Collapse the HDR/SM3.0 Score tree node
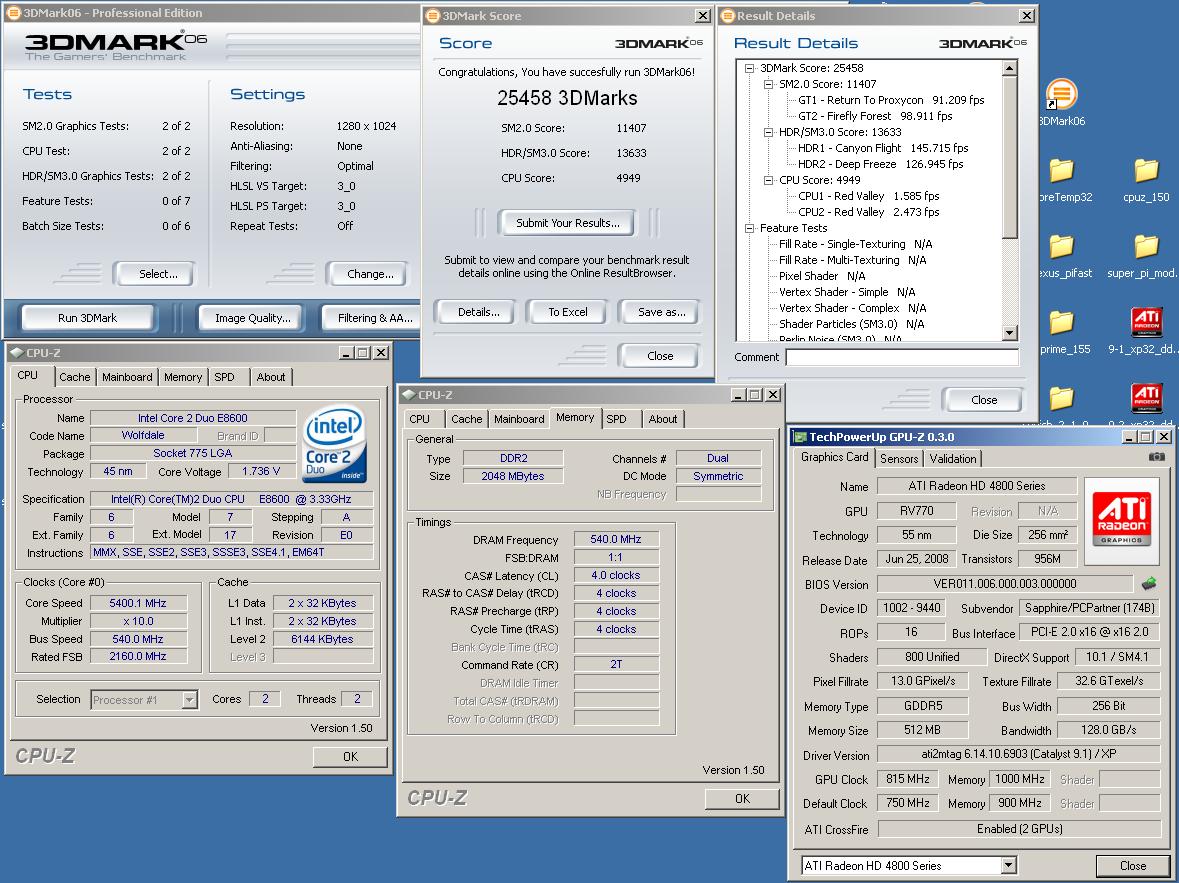Screen dimensions: 1179x883 768,132
